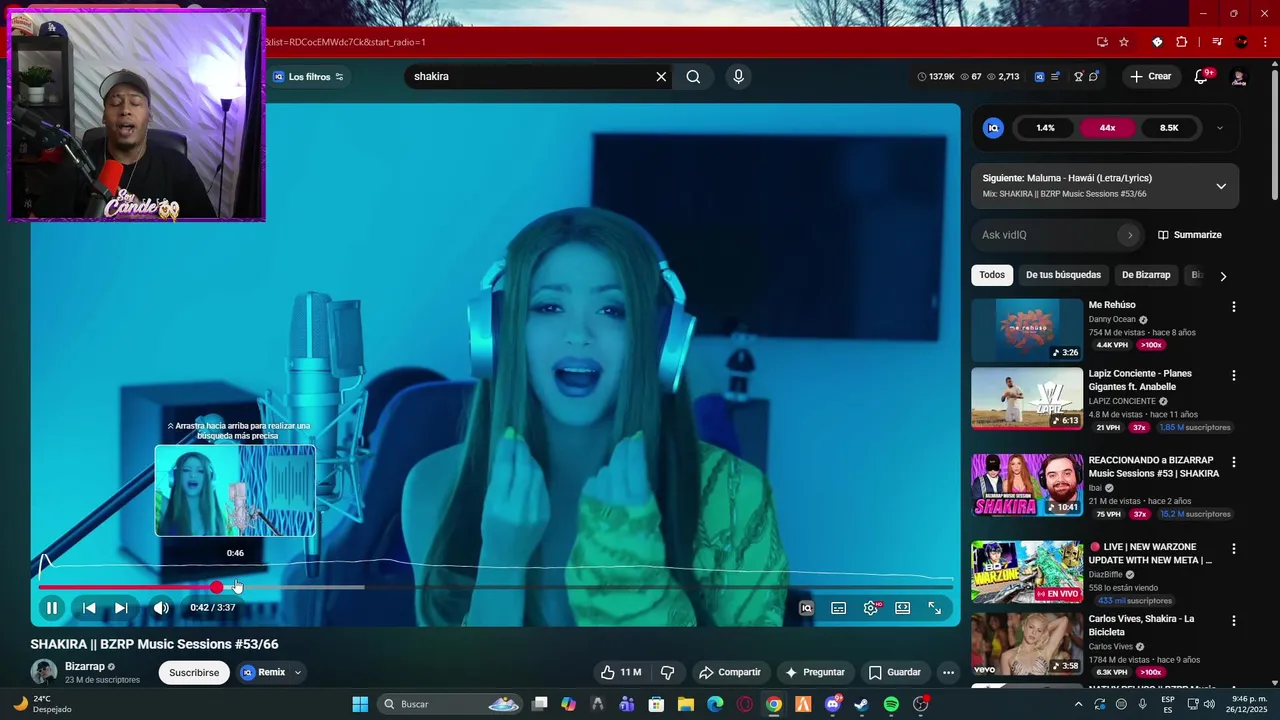The image size is (1280, 720).
Task: Subscribe to Bizarrap with Suscribirse
Action: click(194, 672)
